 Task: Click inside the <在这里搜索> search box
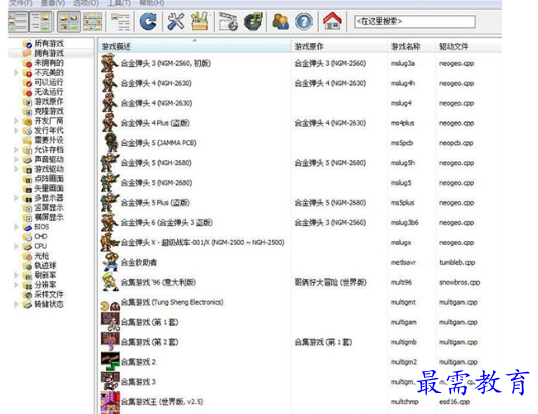coord(415,21)
